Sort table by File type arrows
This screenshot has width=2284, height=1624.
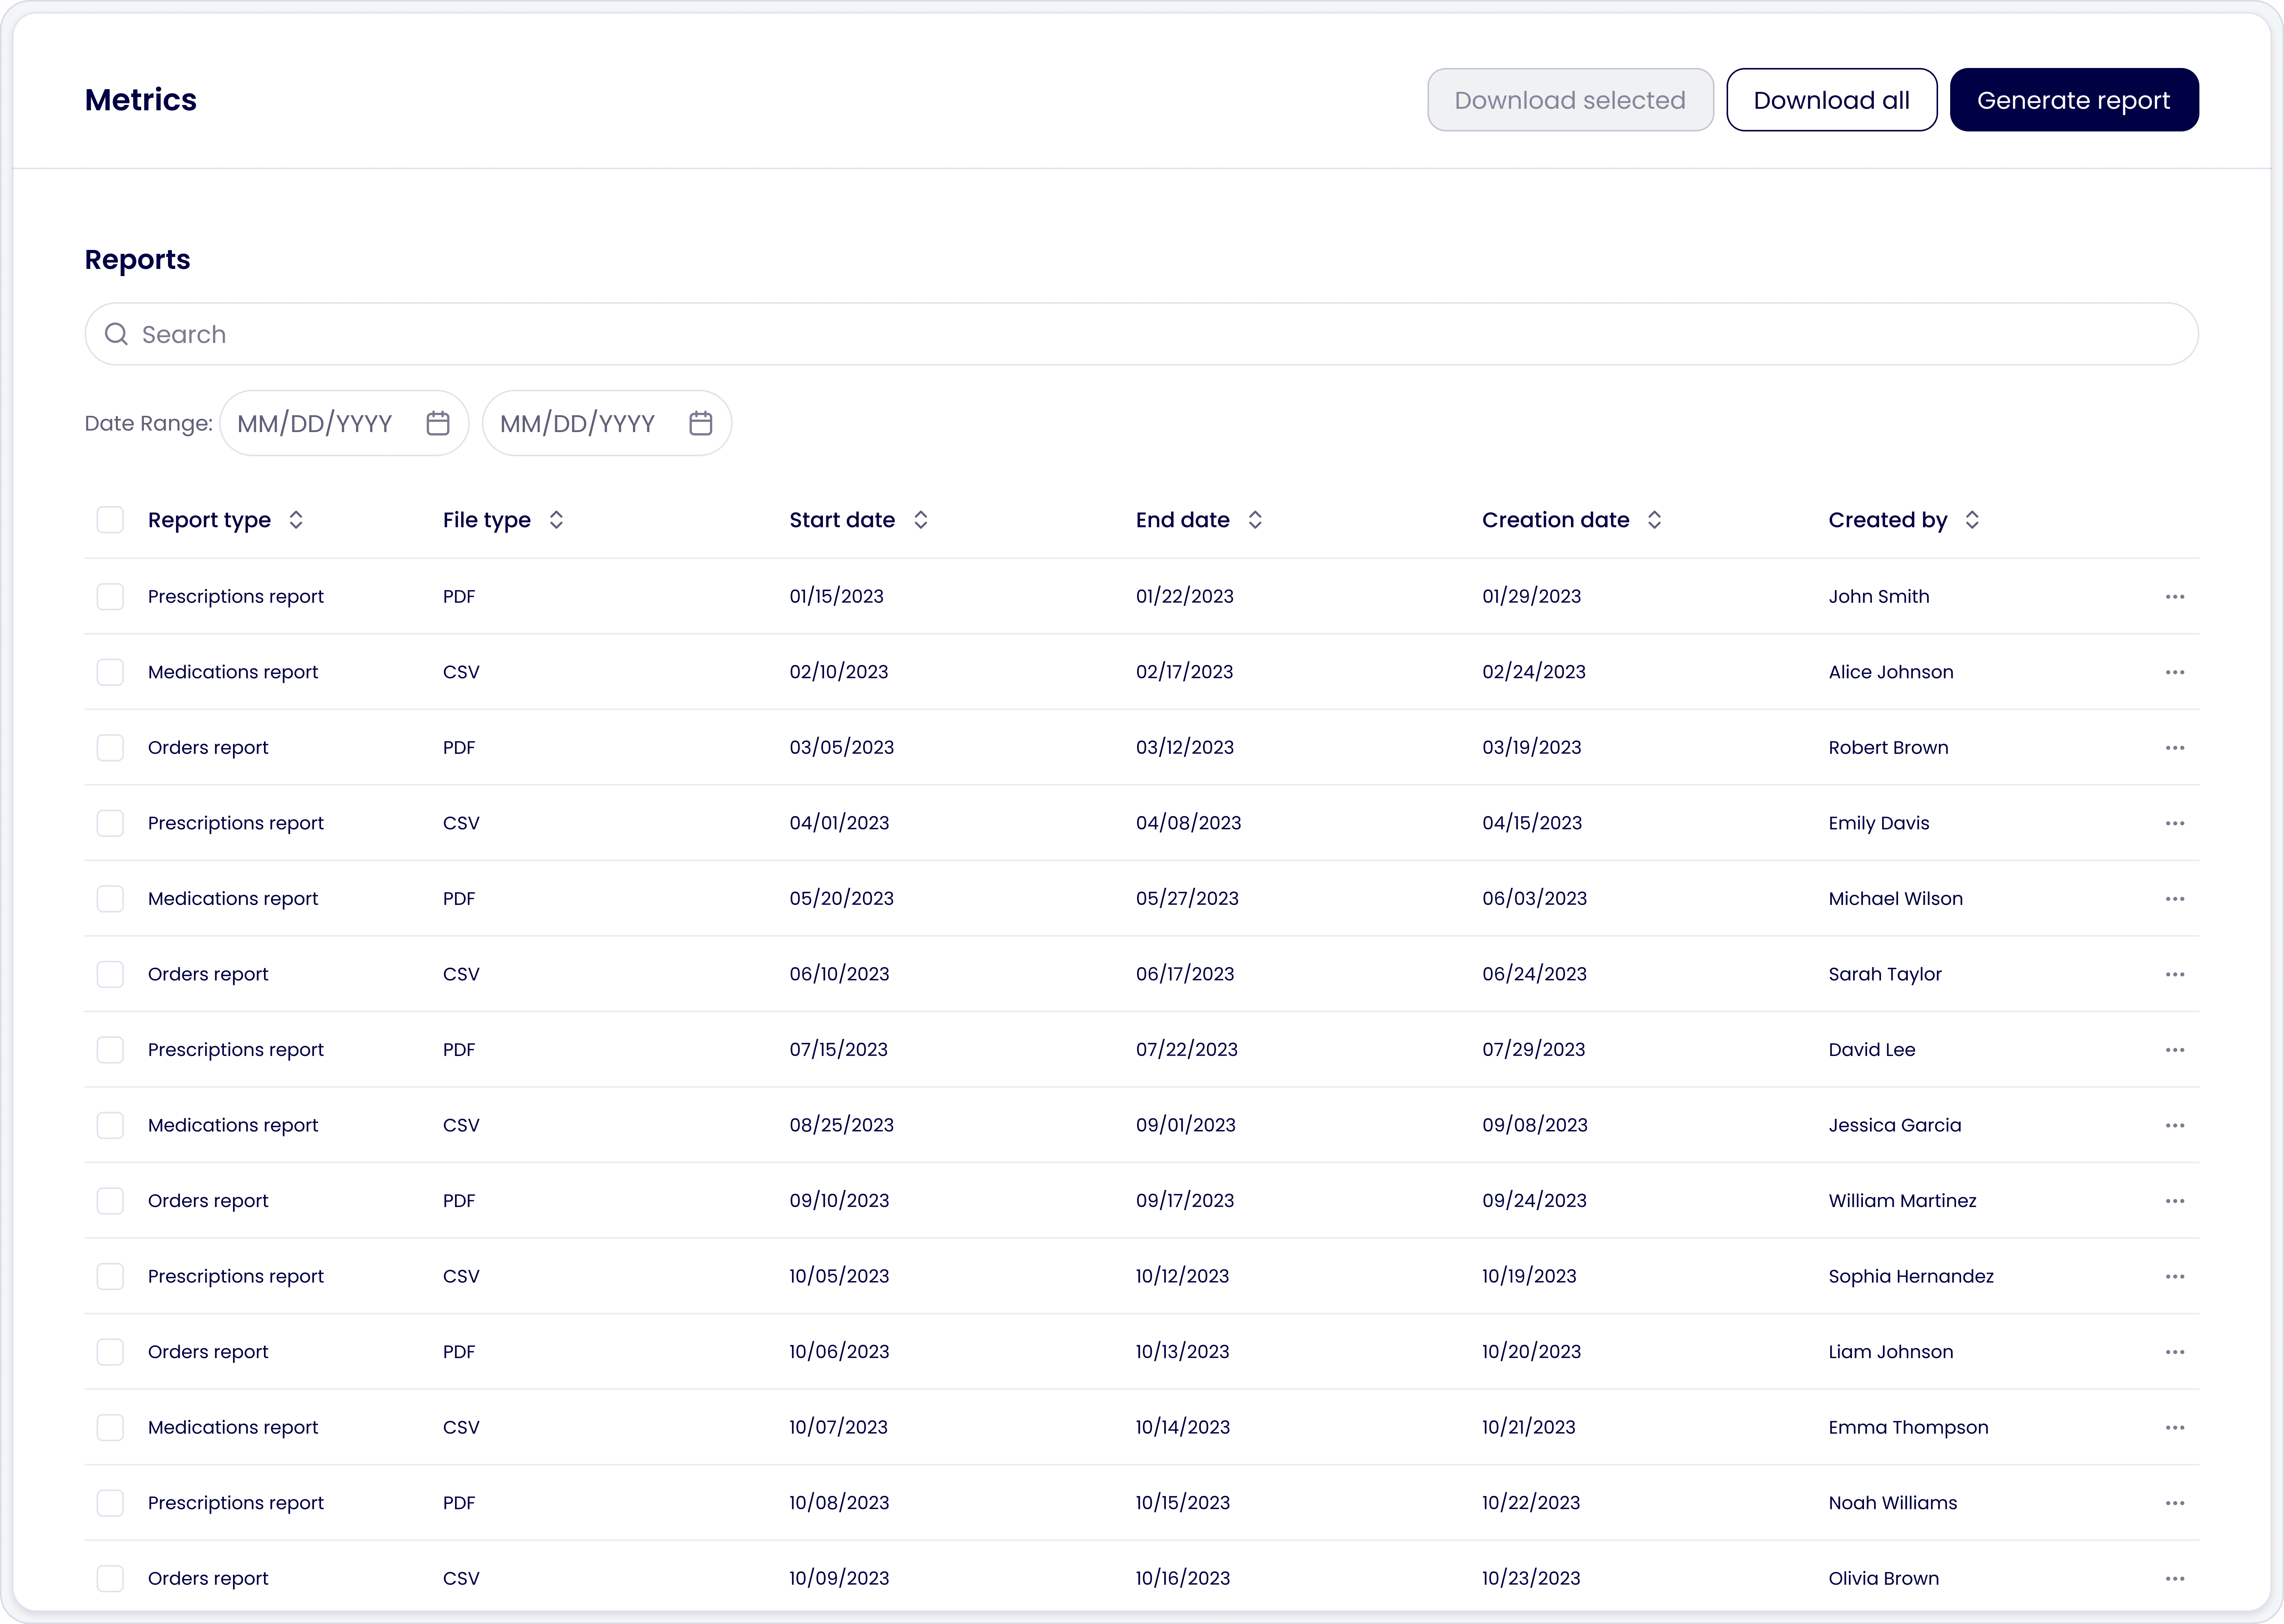pyautogui.click(x=556, y=520)
